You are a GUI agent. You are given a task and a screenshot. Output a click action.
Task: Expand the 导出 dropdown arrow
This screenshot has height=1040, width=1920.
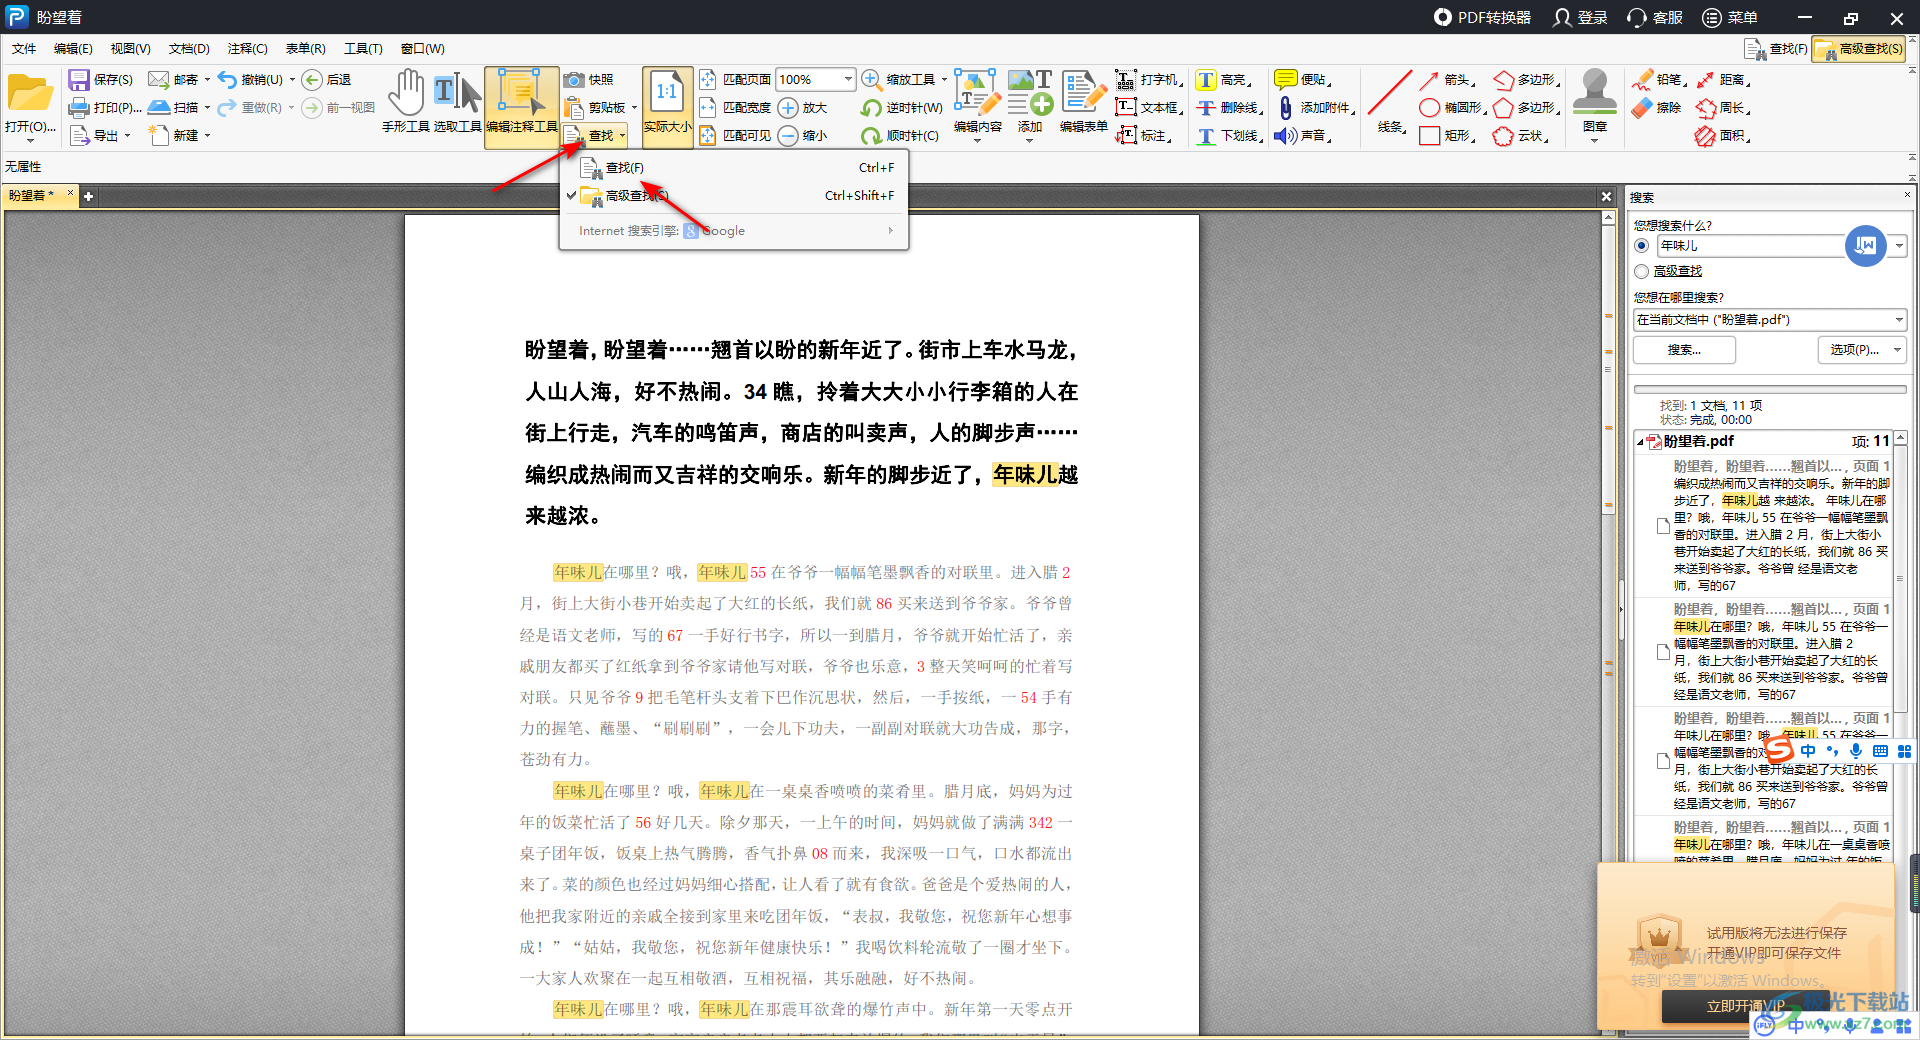point(127,135)
